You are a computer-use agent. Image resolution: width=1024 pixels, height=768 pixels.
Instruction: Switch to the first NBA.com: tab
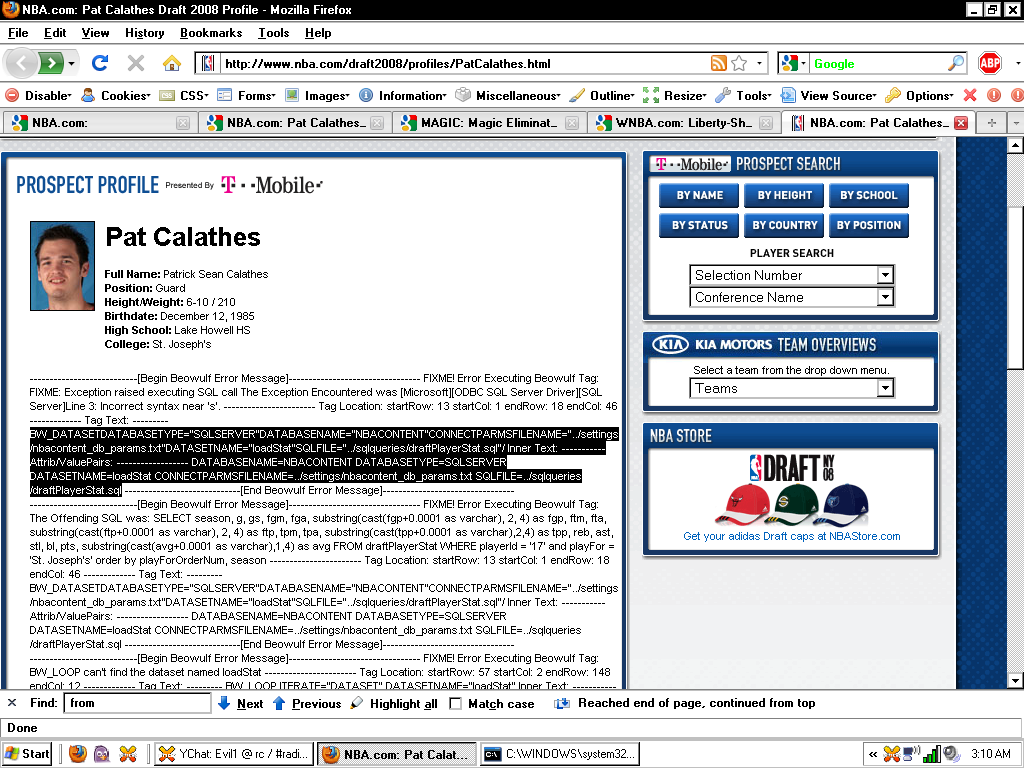99,123
